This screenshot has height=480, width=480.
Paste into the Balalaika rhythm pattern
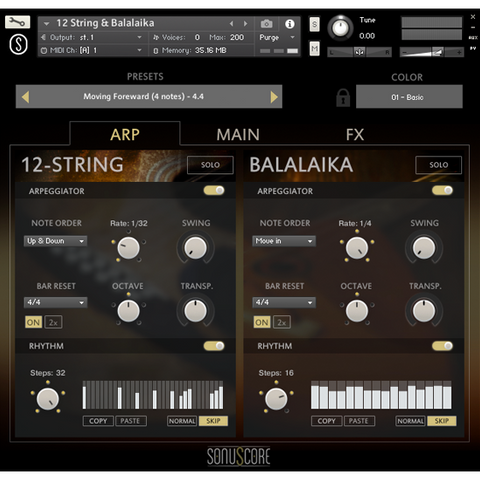pyautogui.click(x=359, y=421)
